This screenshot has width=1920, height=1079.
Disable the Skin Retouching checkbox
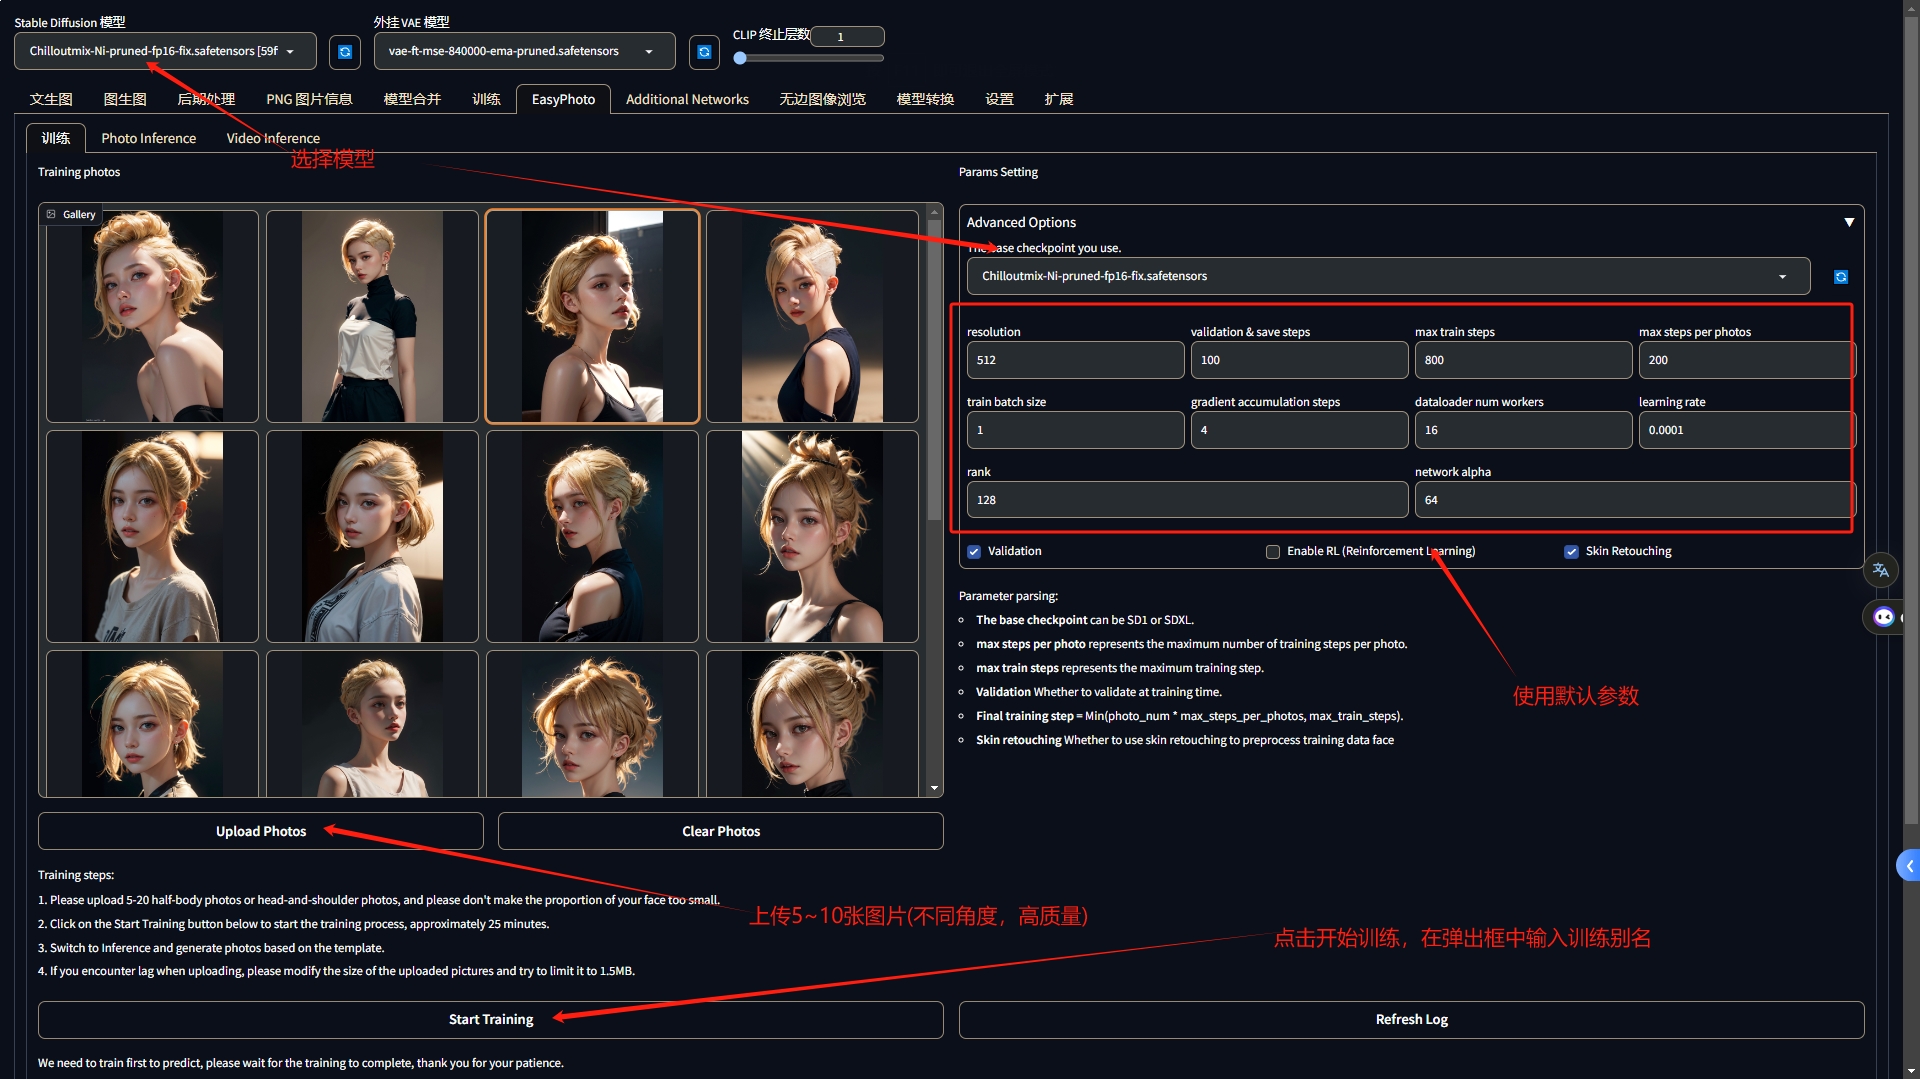point(1571,552)
